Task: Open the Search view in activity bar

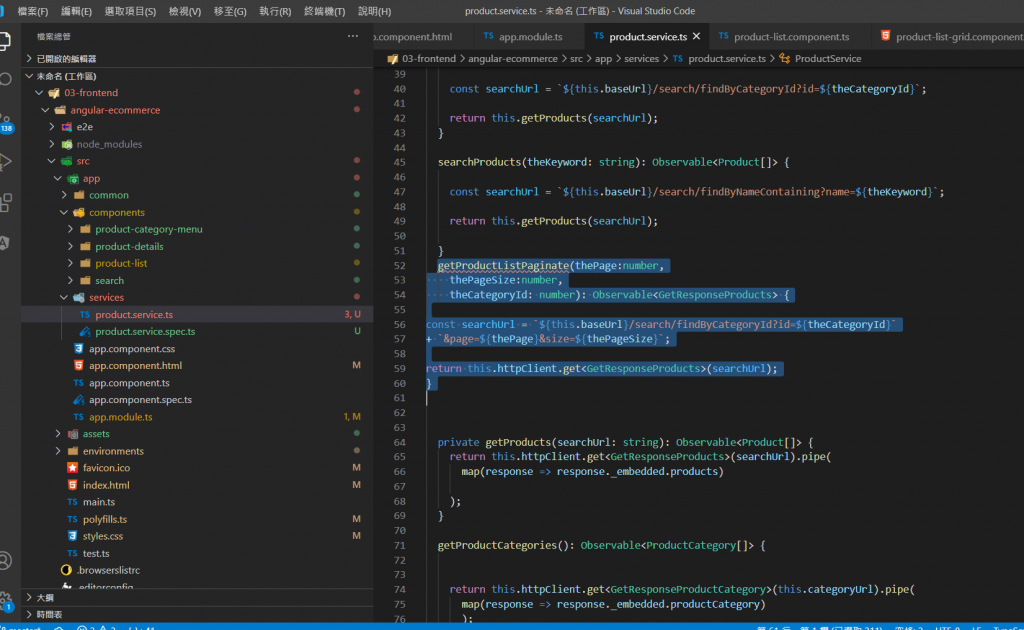Action: coord(7,79)
